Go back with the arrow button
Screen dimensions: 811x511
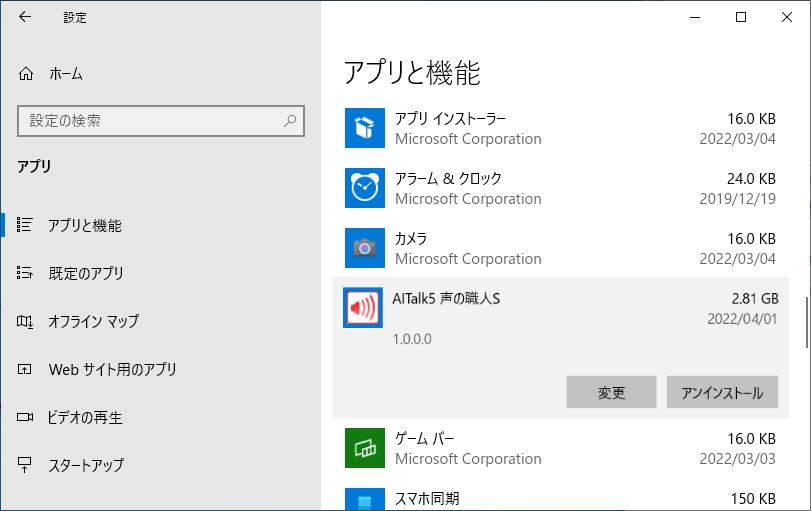(25, 17)
